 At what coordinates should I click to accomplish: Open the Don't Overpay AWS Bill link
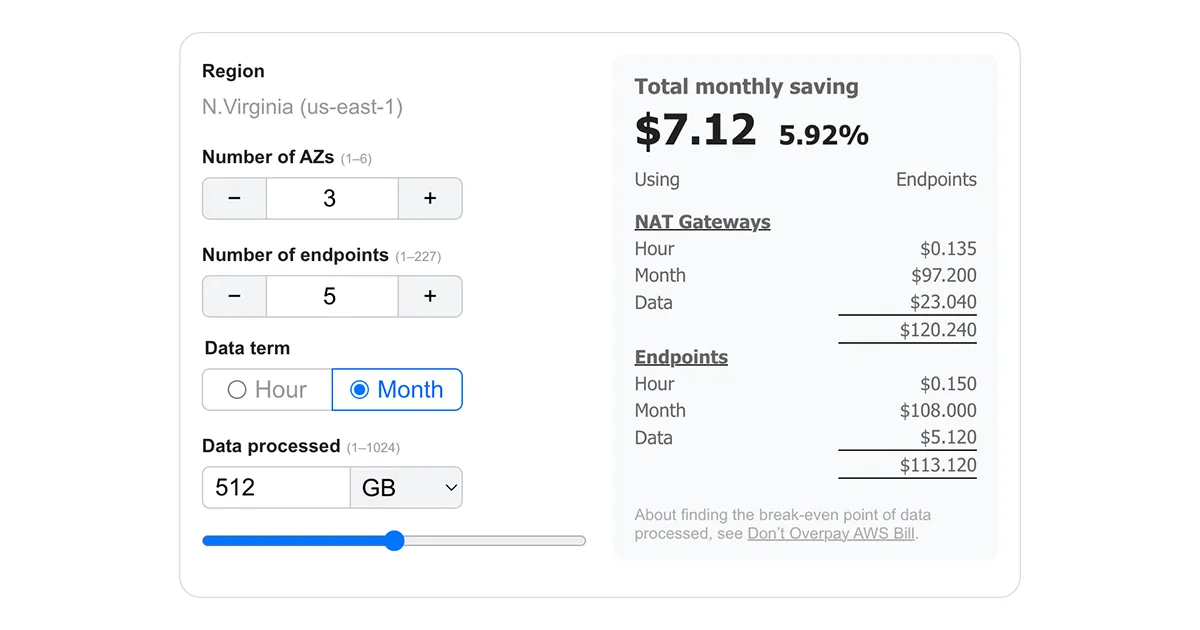coord(831,533)
